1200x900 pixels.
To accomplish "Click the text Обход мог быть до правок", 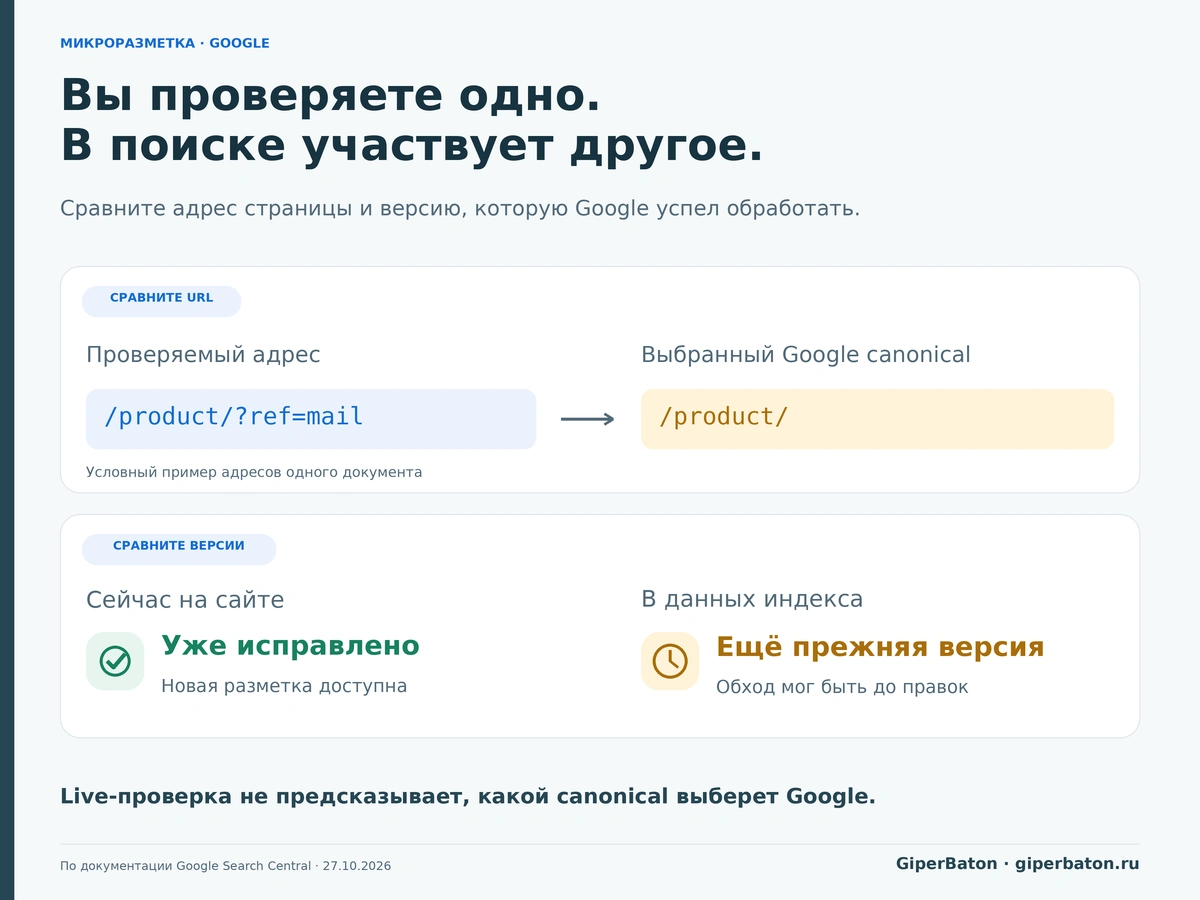I will 842,687.
